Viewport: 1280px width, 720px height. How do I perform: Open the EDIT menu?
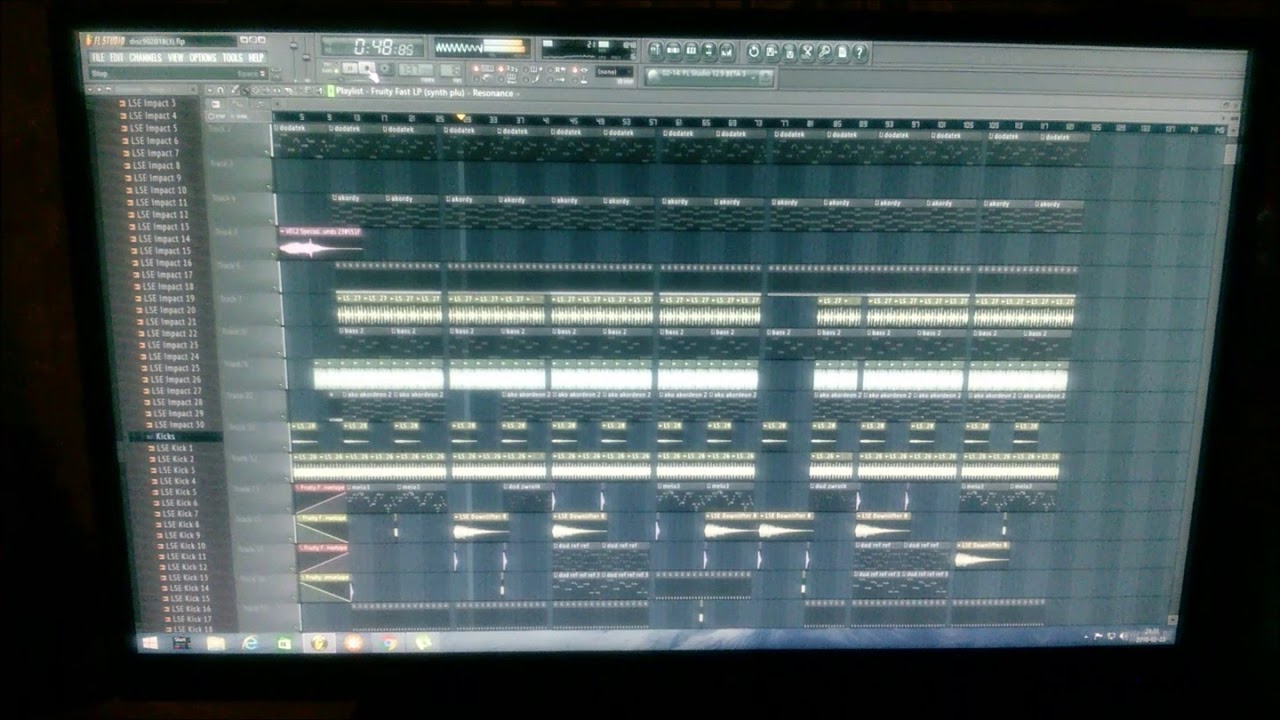(116, 57)
